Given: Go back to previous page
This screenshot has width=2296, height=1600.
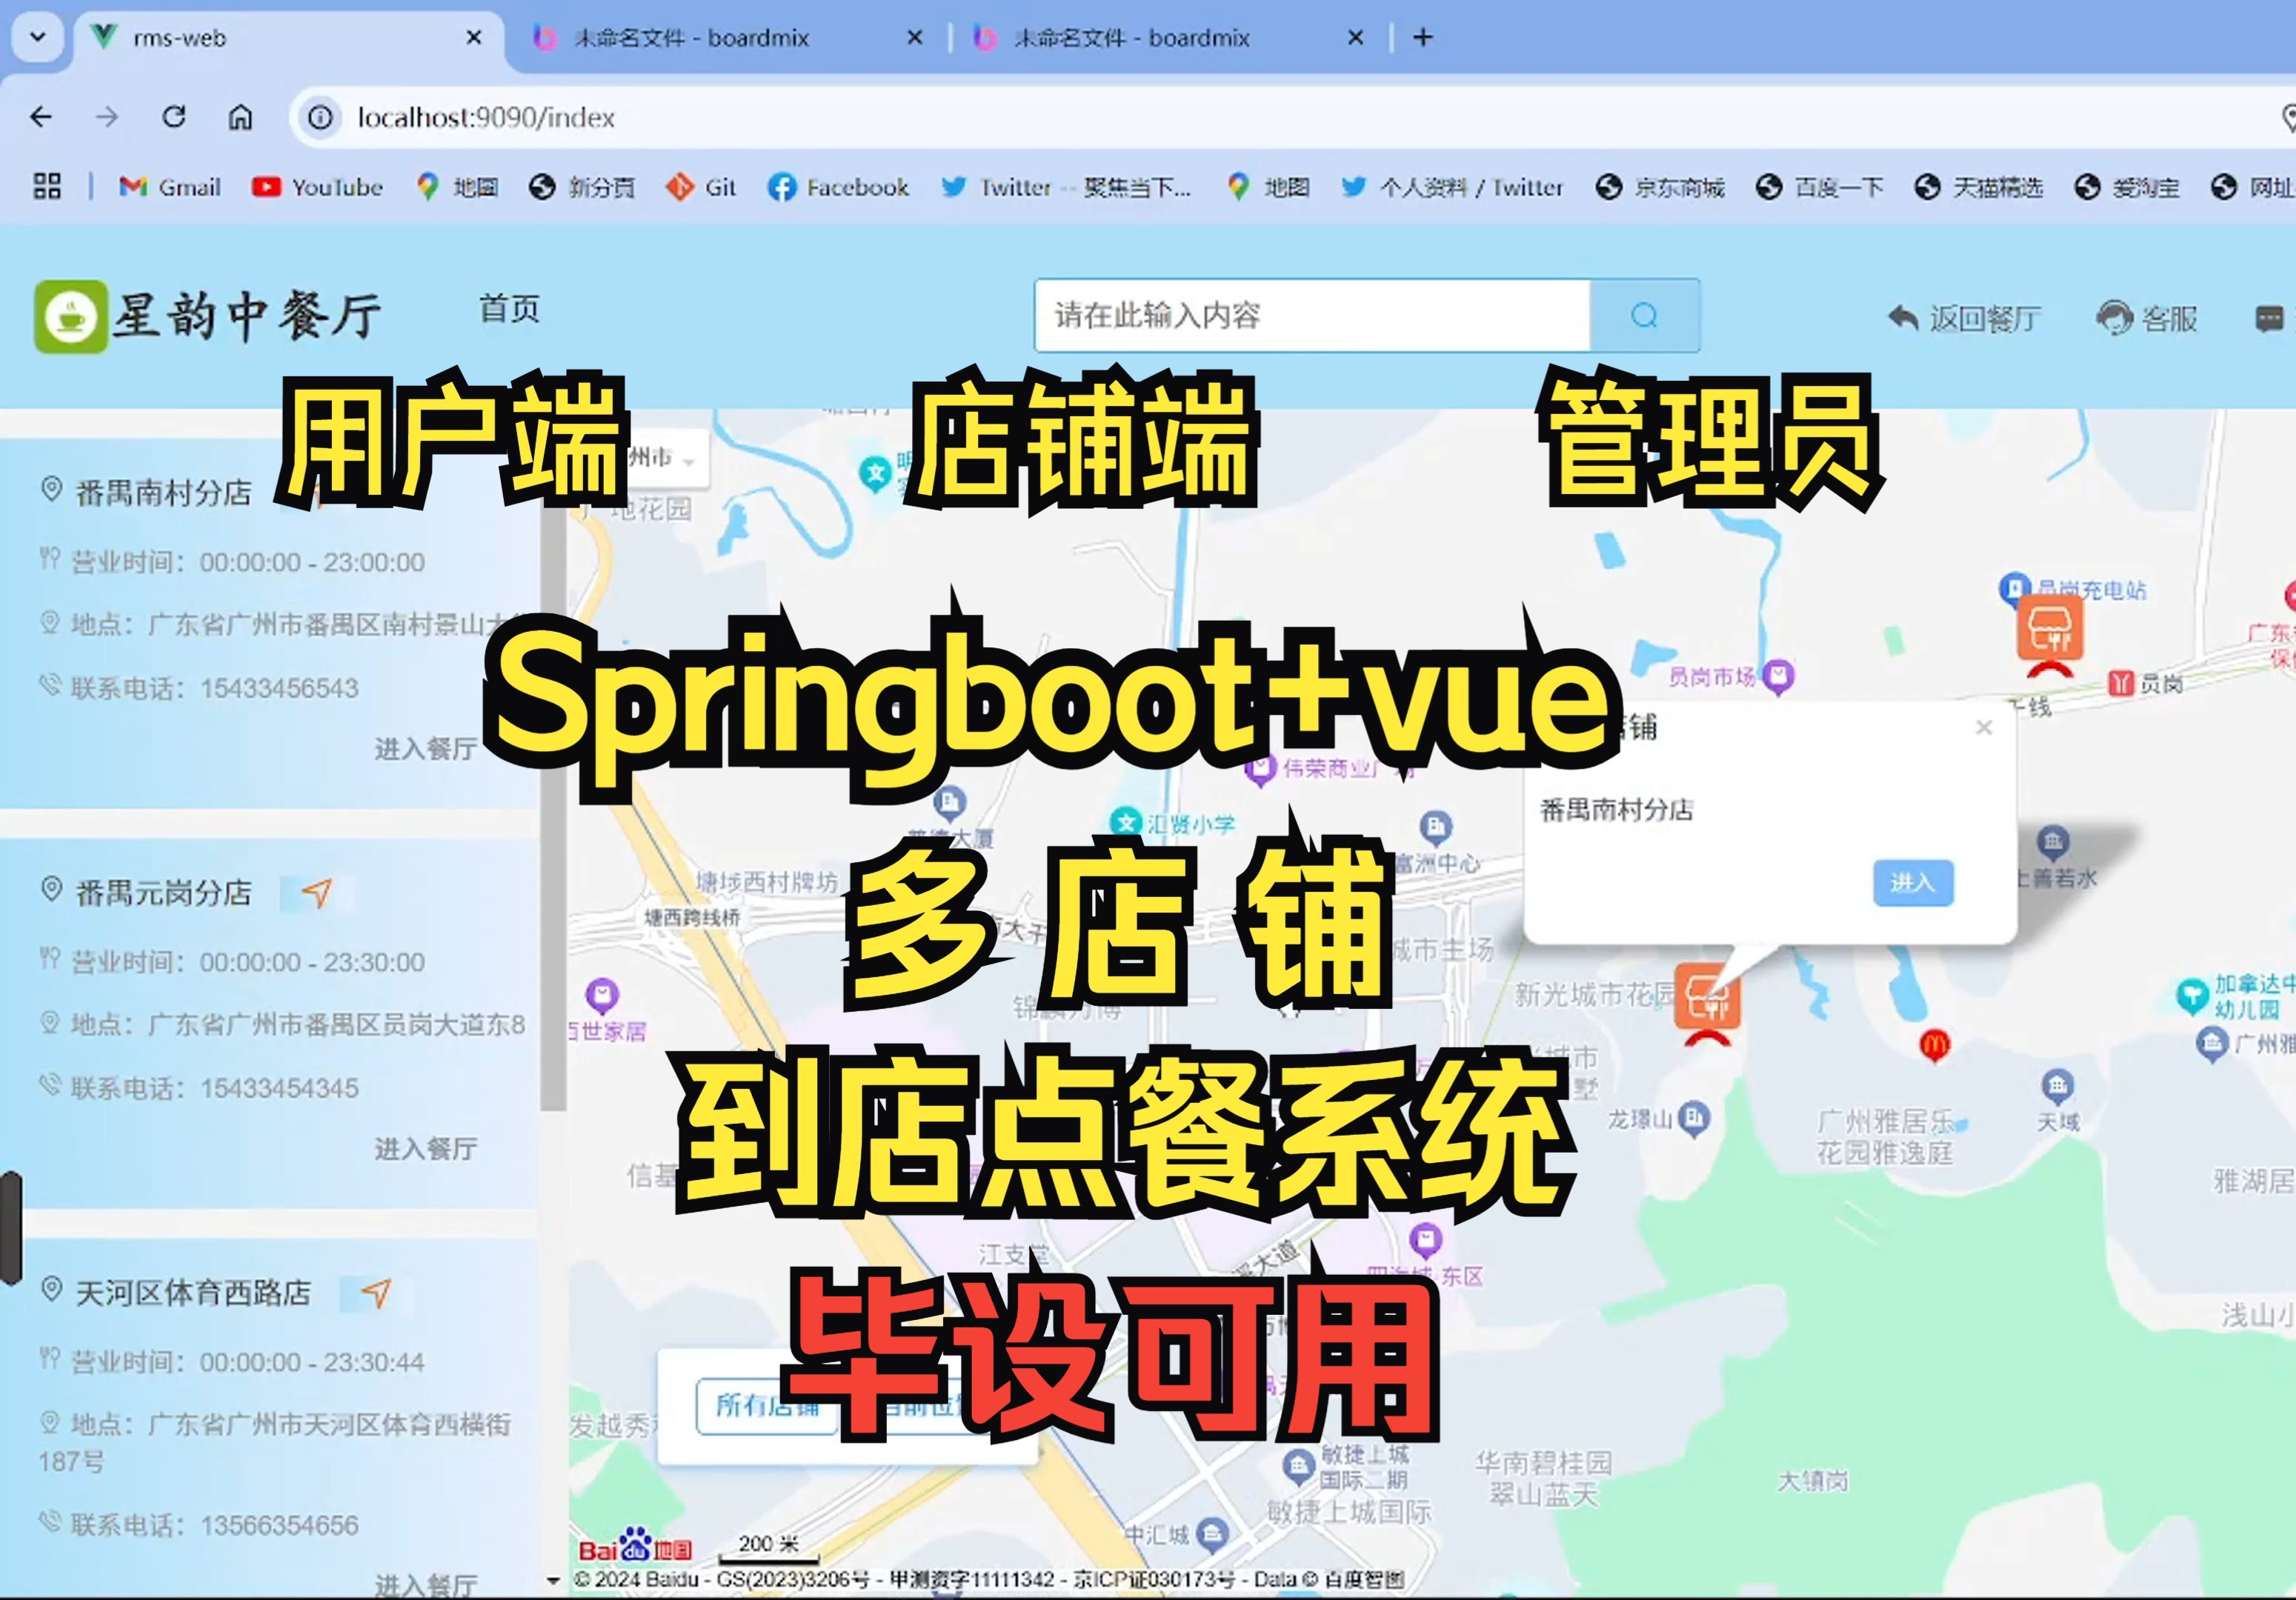Looking at the screenshot, I should 41,117.
